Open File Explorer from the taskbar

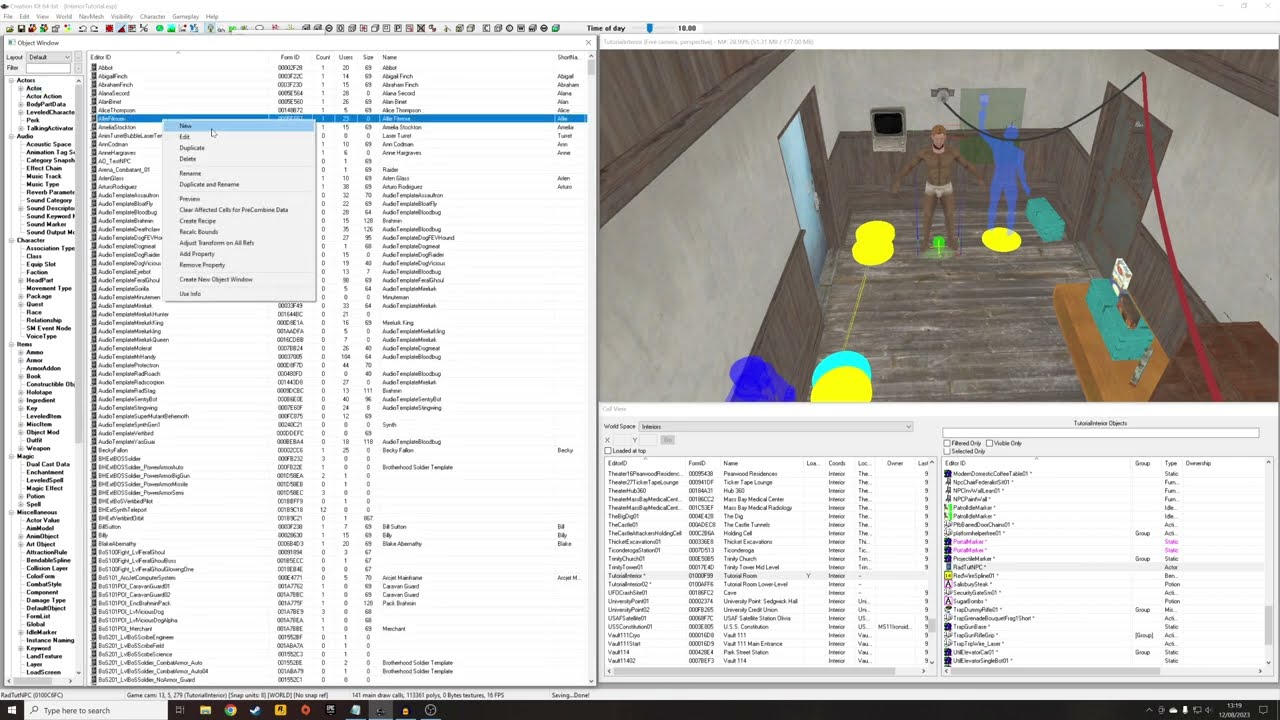205,710
